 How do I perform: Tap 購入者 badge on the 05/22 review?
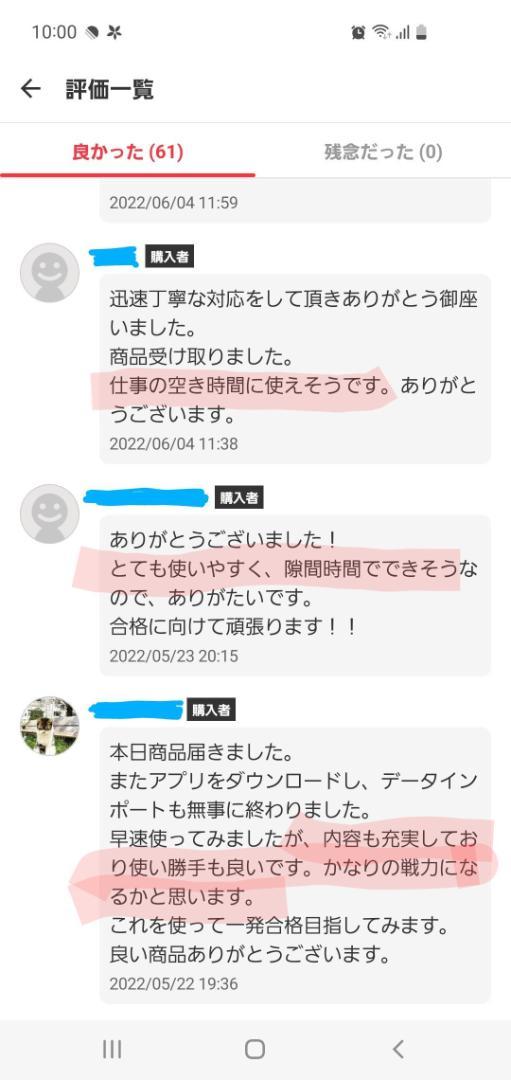[x=211, y=710]
